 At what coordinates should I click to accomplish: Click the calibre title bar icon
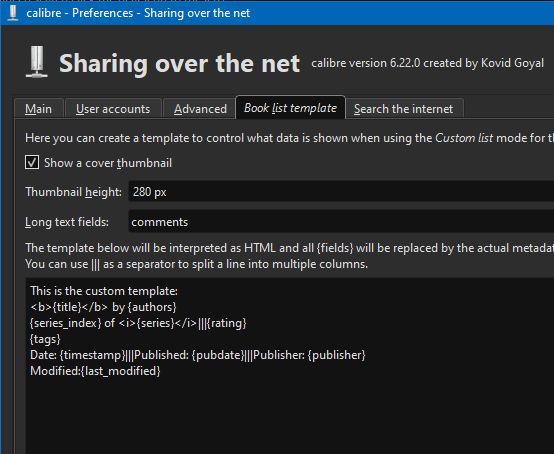[13, 13]
